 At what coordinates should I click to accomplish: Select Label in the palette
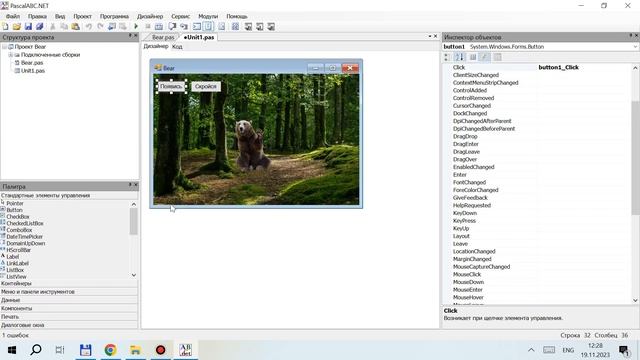(13, 257)
